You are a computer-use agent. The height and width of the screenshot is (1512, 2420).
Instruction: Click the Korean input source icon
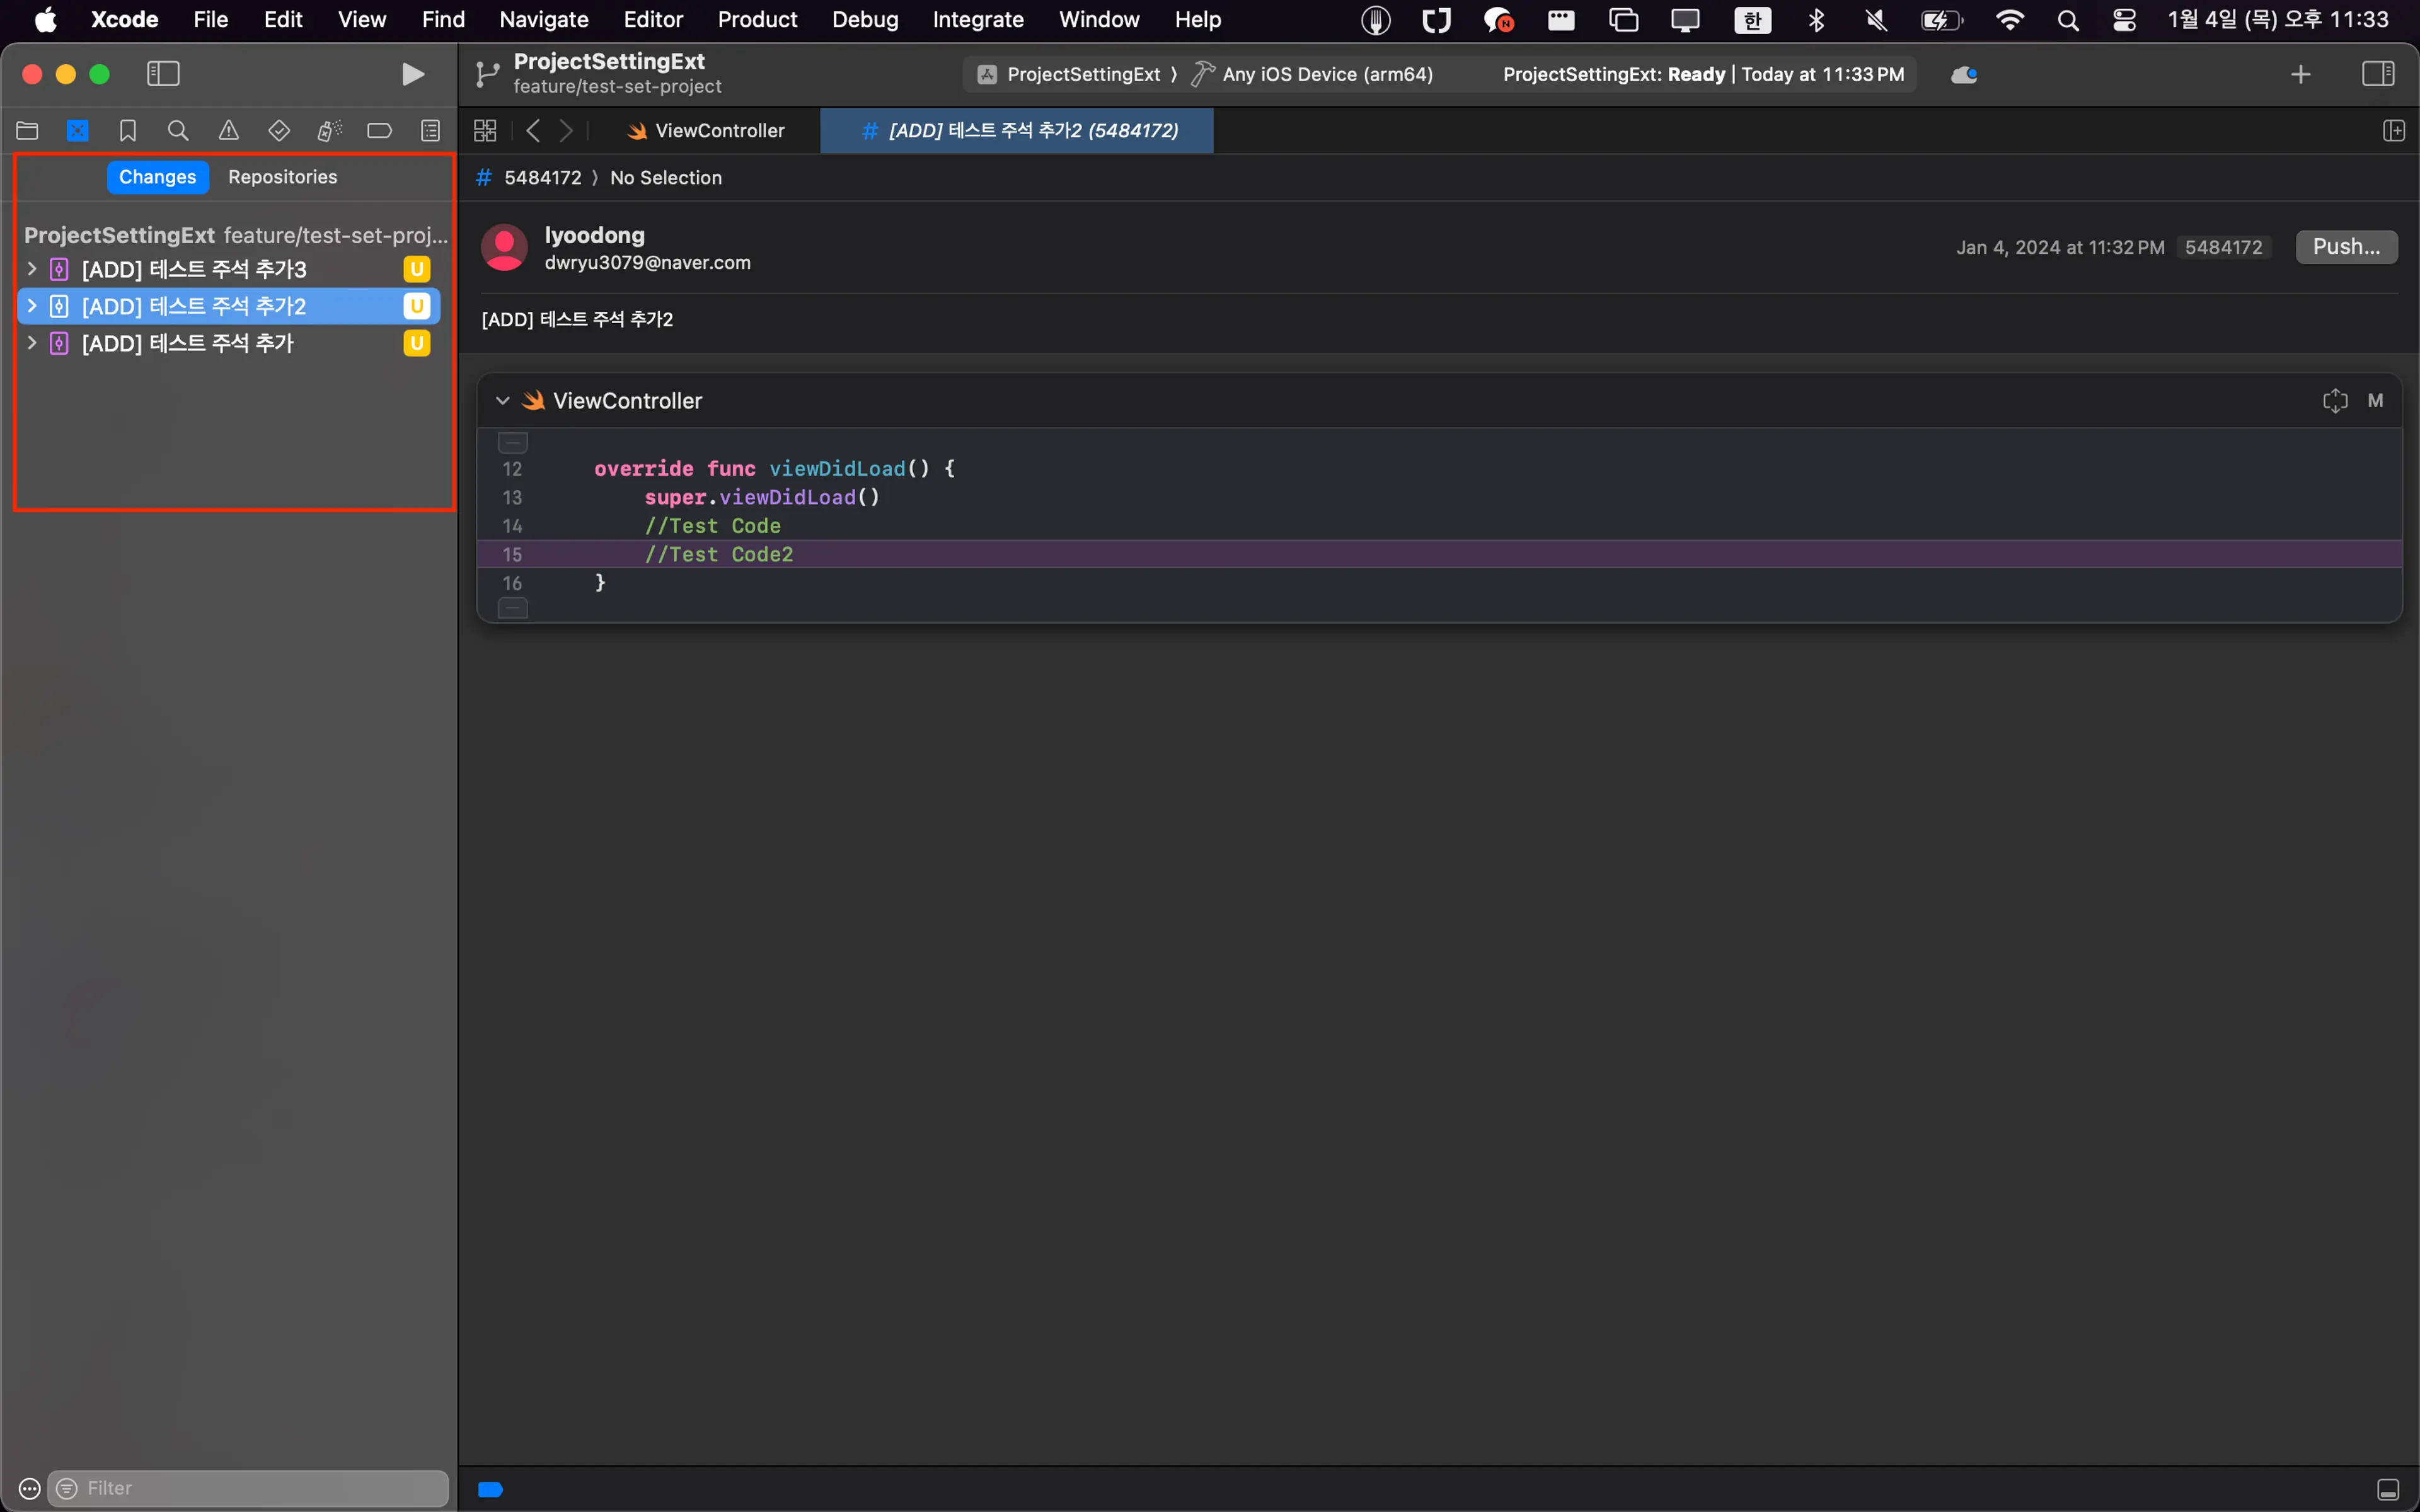(x=1752, y=20)
